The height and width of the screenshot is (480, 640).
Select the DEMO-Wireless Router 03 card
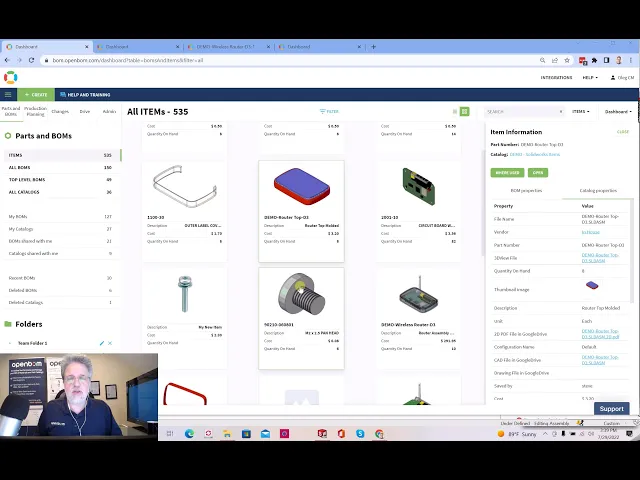418,318
